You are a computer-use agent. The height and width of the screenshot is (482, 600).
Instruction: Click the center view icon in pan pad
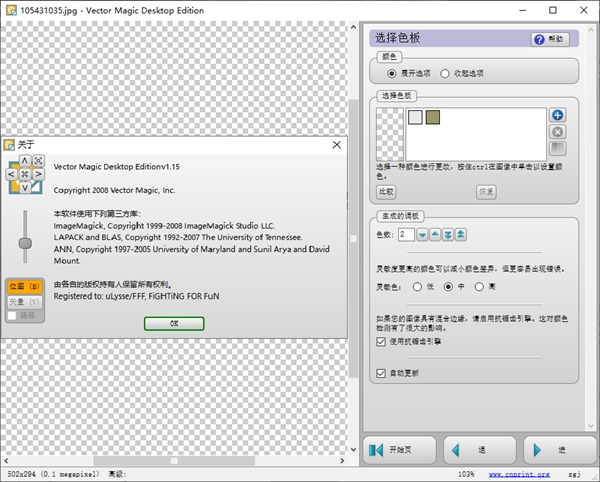point(25,174)
